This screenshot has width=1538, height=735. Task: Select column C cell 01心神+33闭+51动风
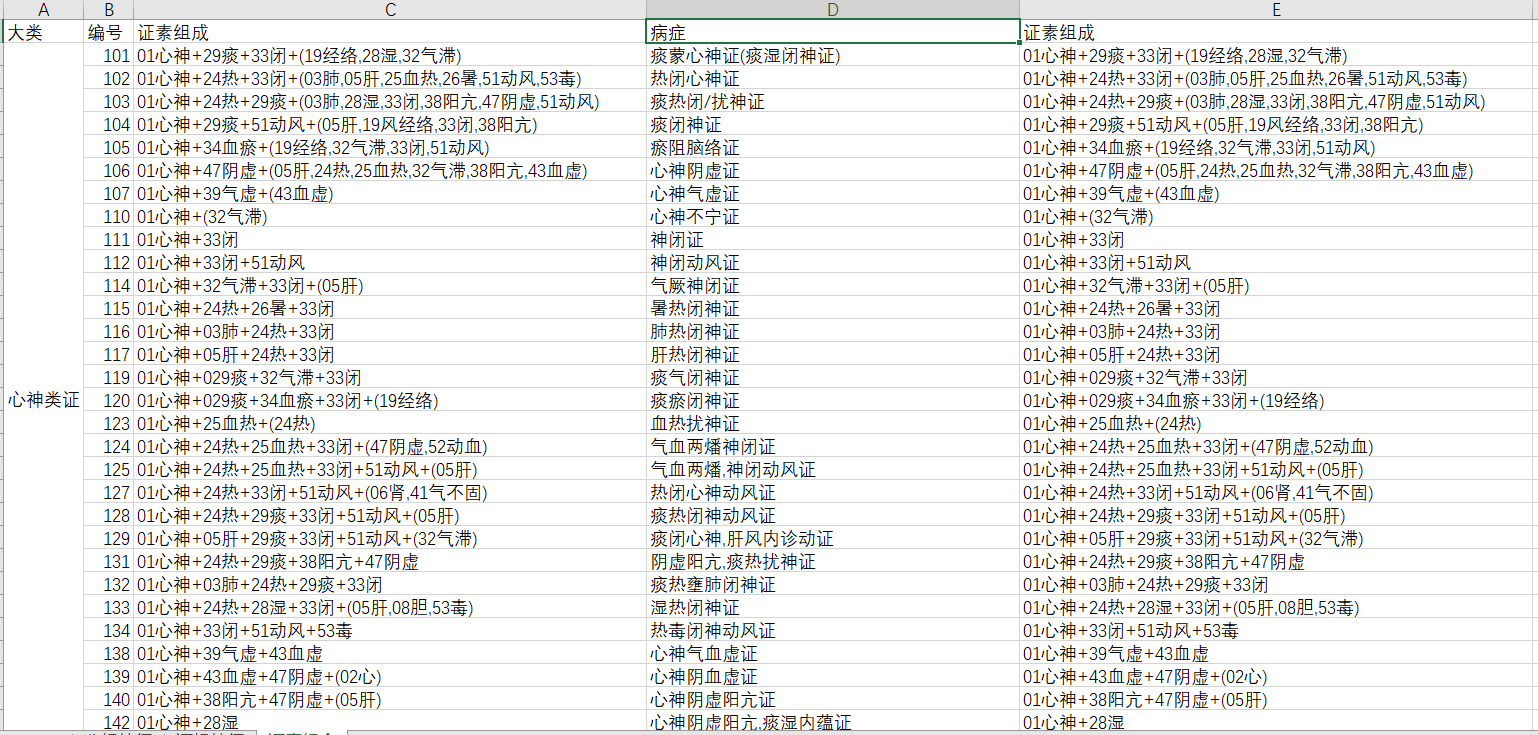390,263
